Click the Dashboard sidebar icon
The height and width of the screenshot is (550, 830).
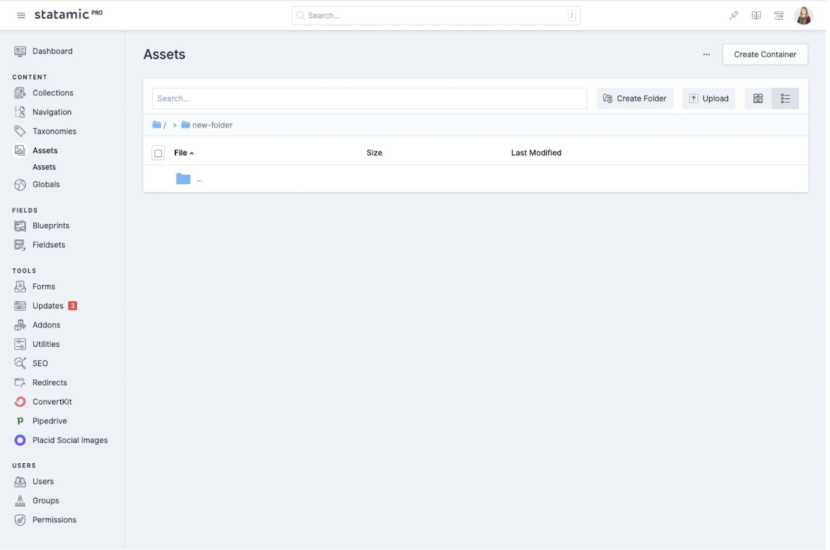point(20,51)
